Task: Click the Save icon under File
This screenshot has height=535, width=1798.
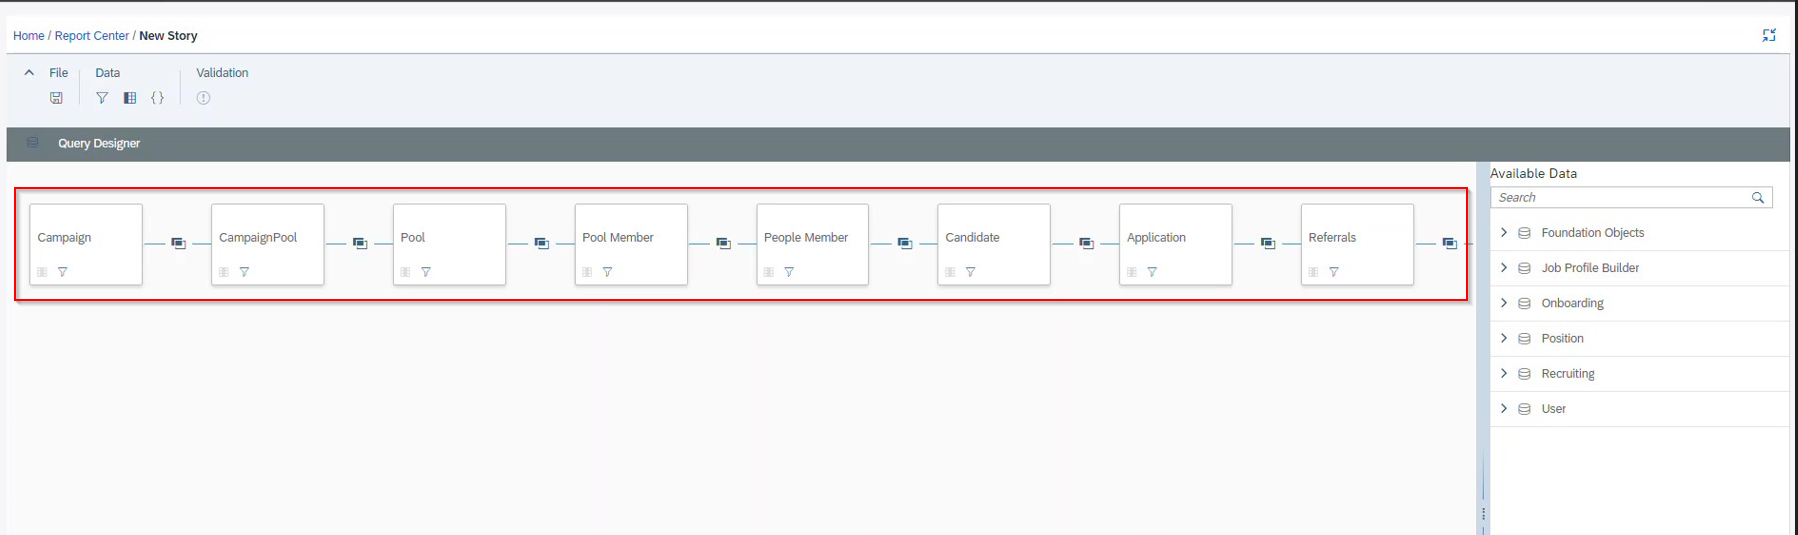Action: click(56, 98)
